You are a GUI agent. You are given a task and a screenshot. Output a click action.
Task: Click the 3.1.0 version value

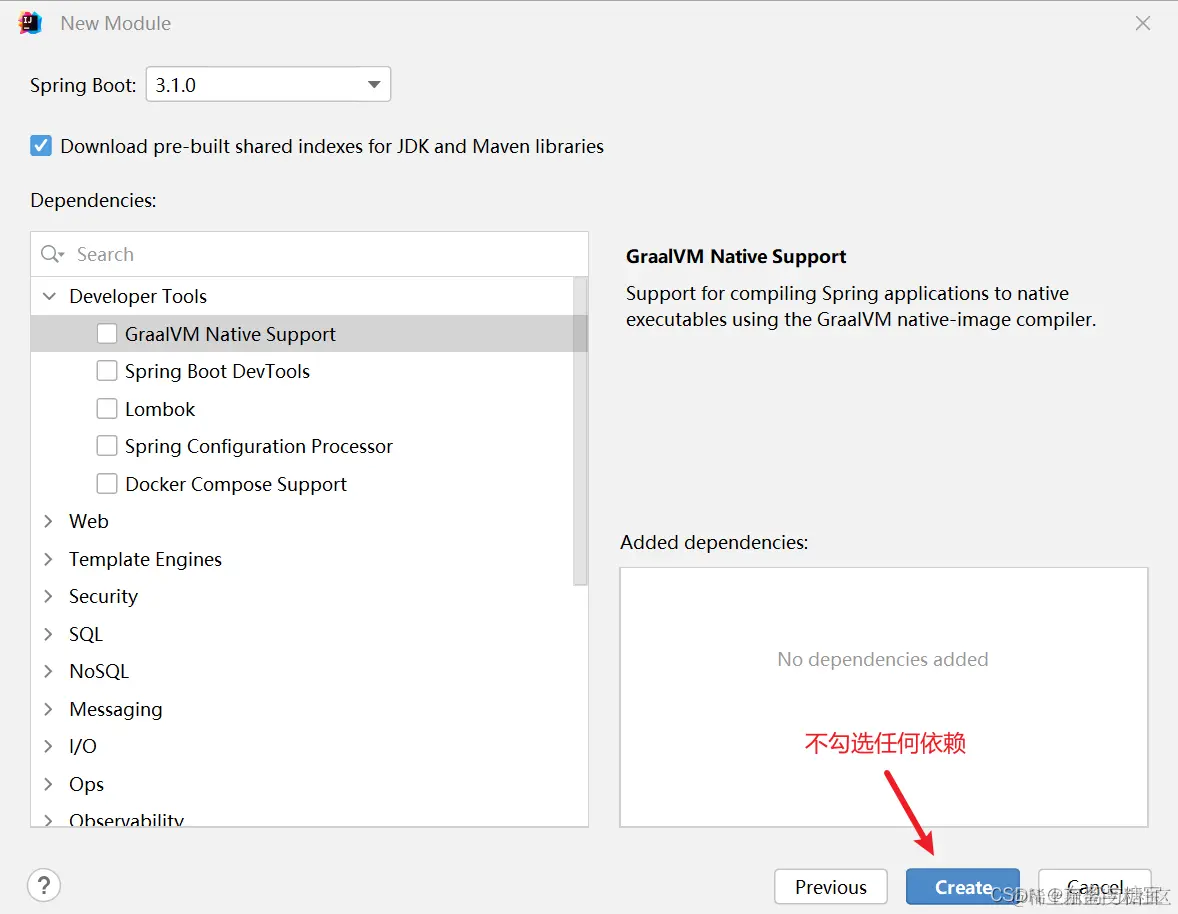pos(175,85)
